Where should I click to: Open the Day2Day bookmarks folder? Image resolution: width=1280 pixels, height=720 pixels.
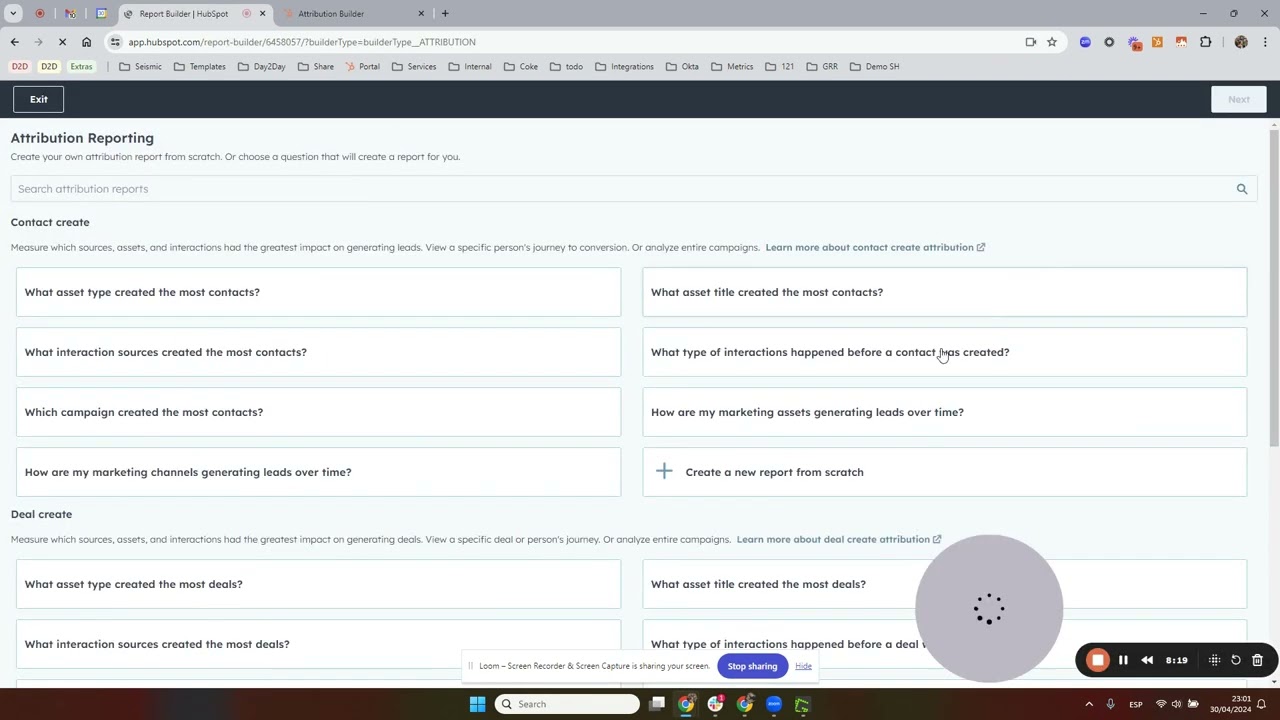click(261, 66)
